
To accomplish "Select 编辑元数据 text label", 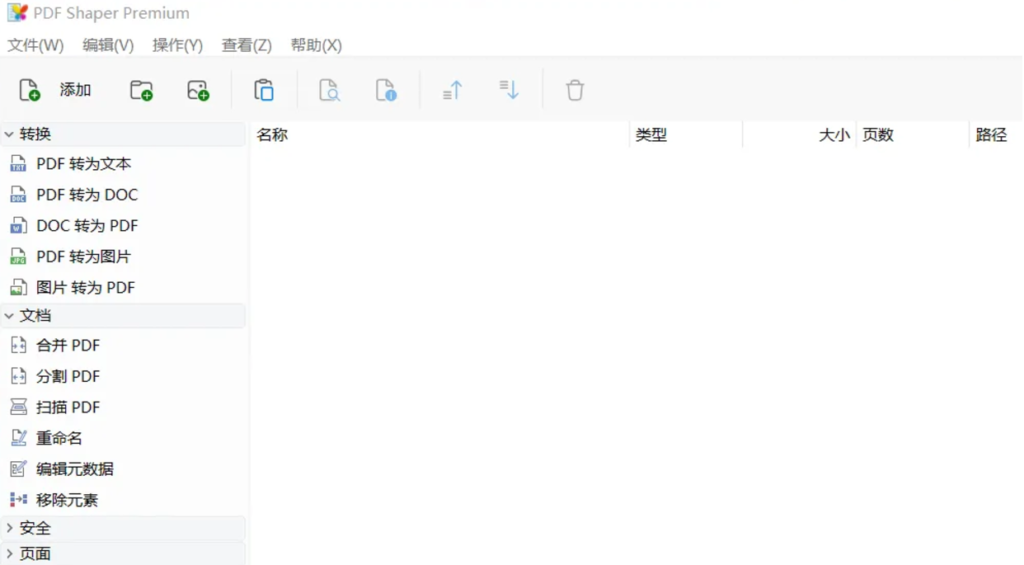I will 74,469.
